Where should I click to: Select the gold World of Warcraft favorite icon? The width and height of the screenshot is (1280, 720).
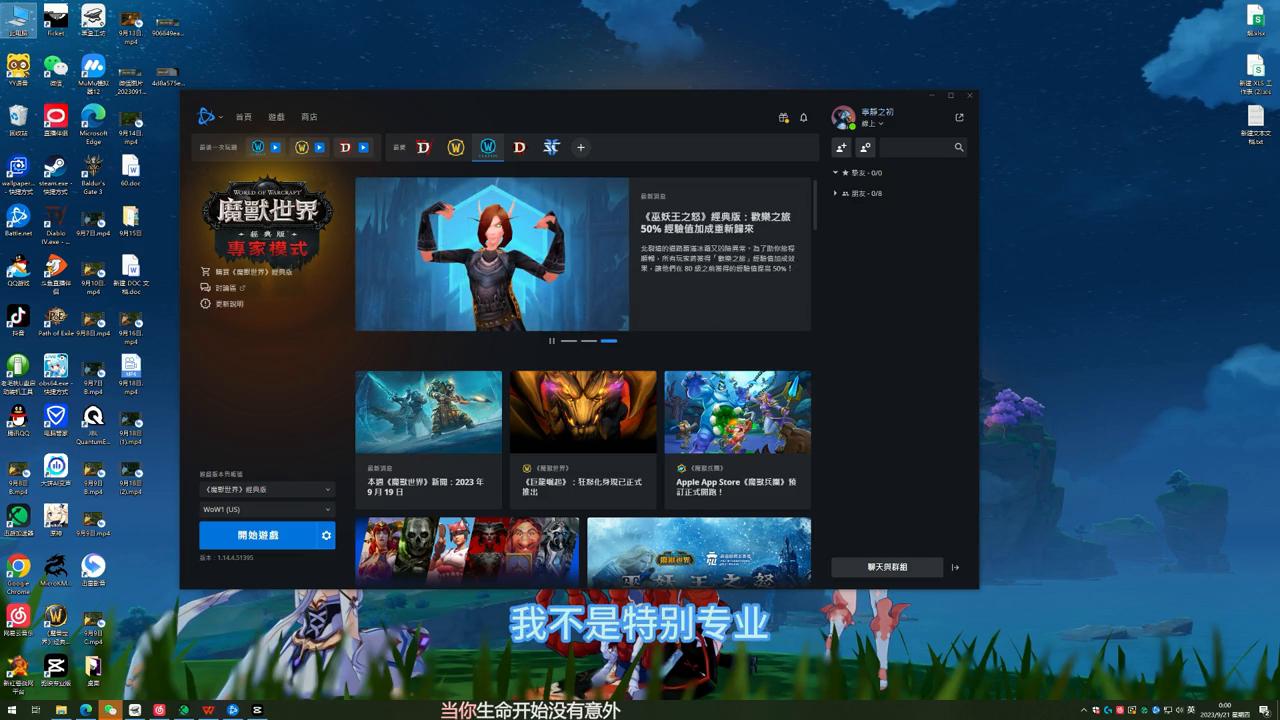coord(456,147)
